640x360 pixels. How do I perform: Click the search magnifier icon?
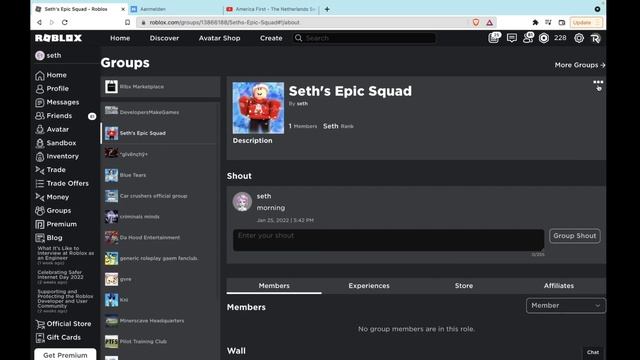tap(298, 38)
